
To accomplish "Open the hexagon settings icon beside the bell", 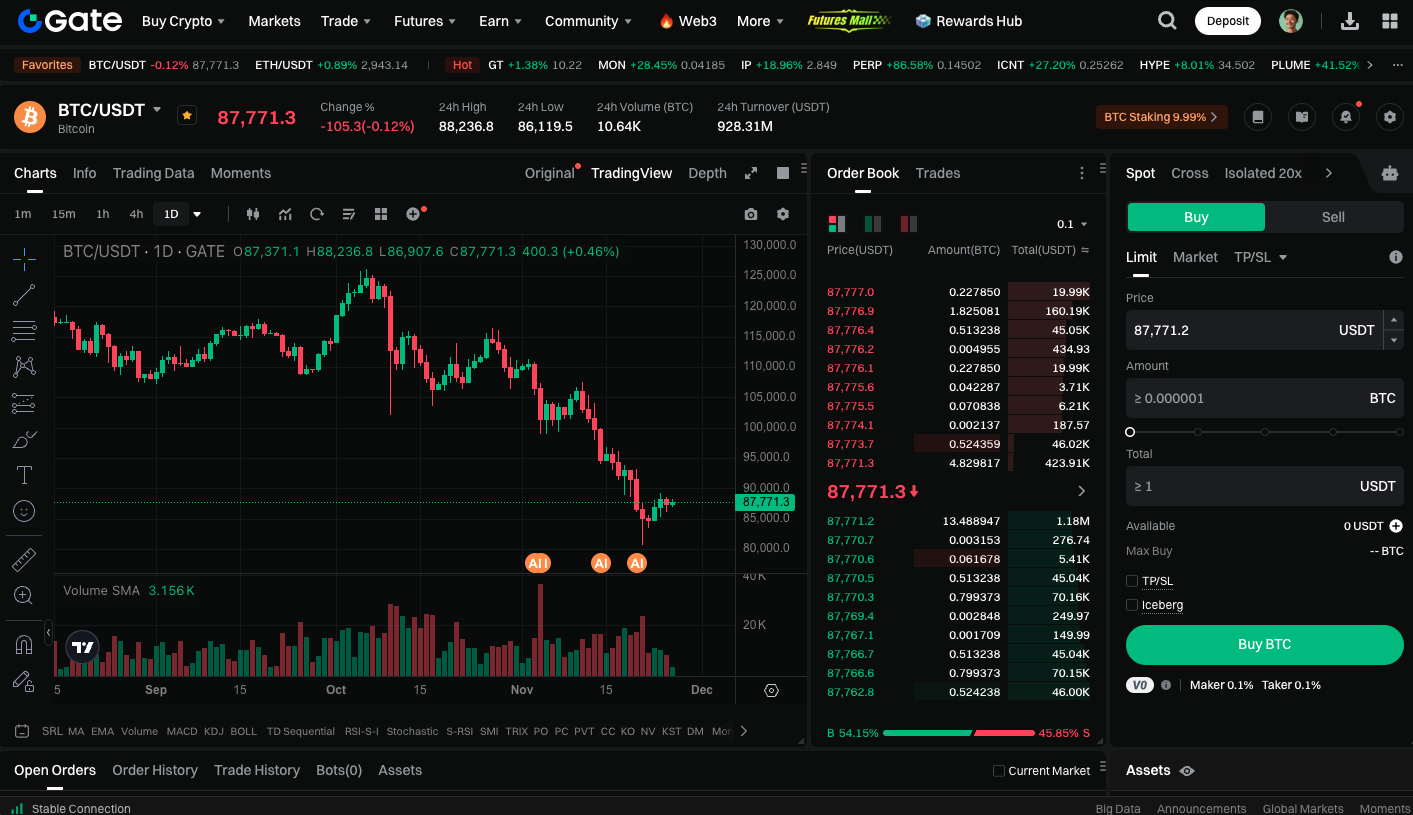I will (1389, 117).
